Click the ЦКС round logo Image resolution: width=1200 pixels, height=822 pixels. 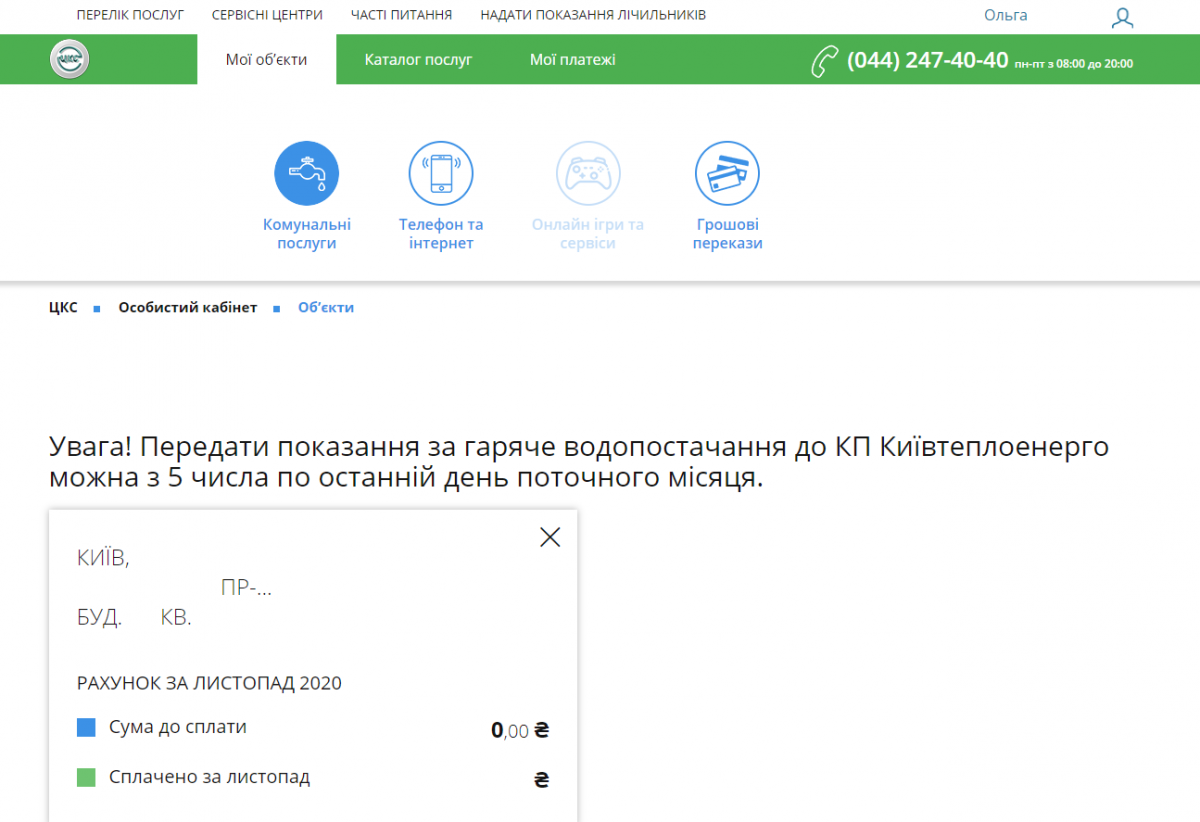point(70,59)
